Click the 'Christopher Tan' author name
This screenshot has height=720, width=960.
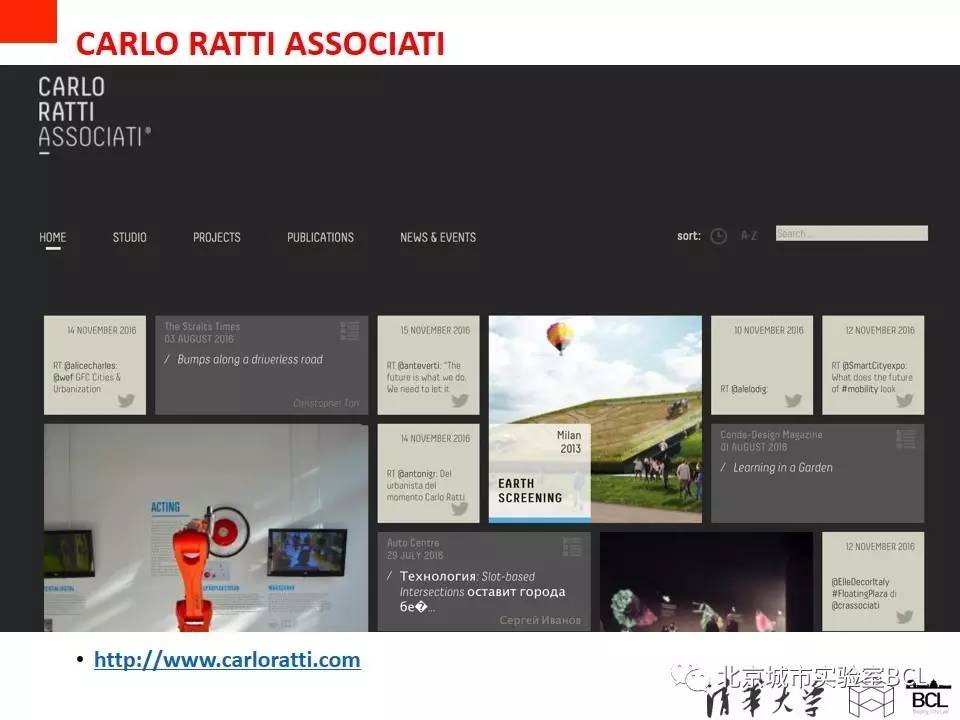coord(326,403)
